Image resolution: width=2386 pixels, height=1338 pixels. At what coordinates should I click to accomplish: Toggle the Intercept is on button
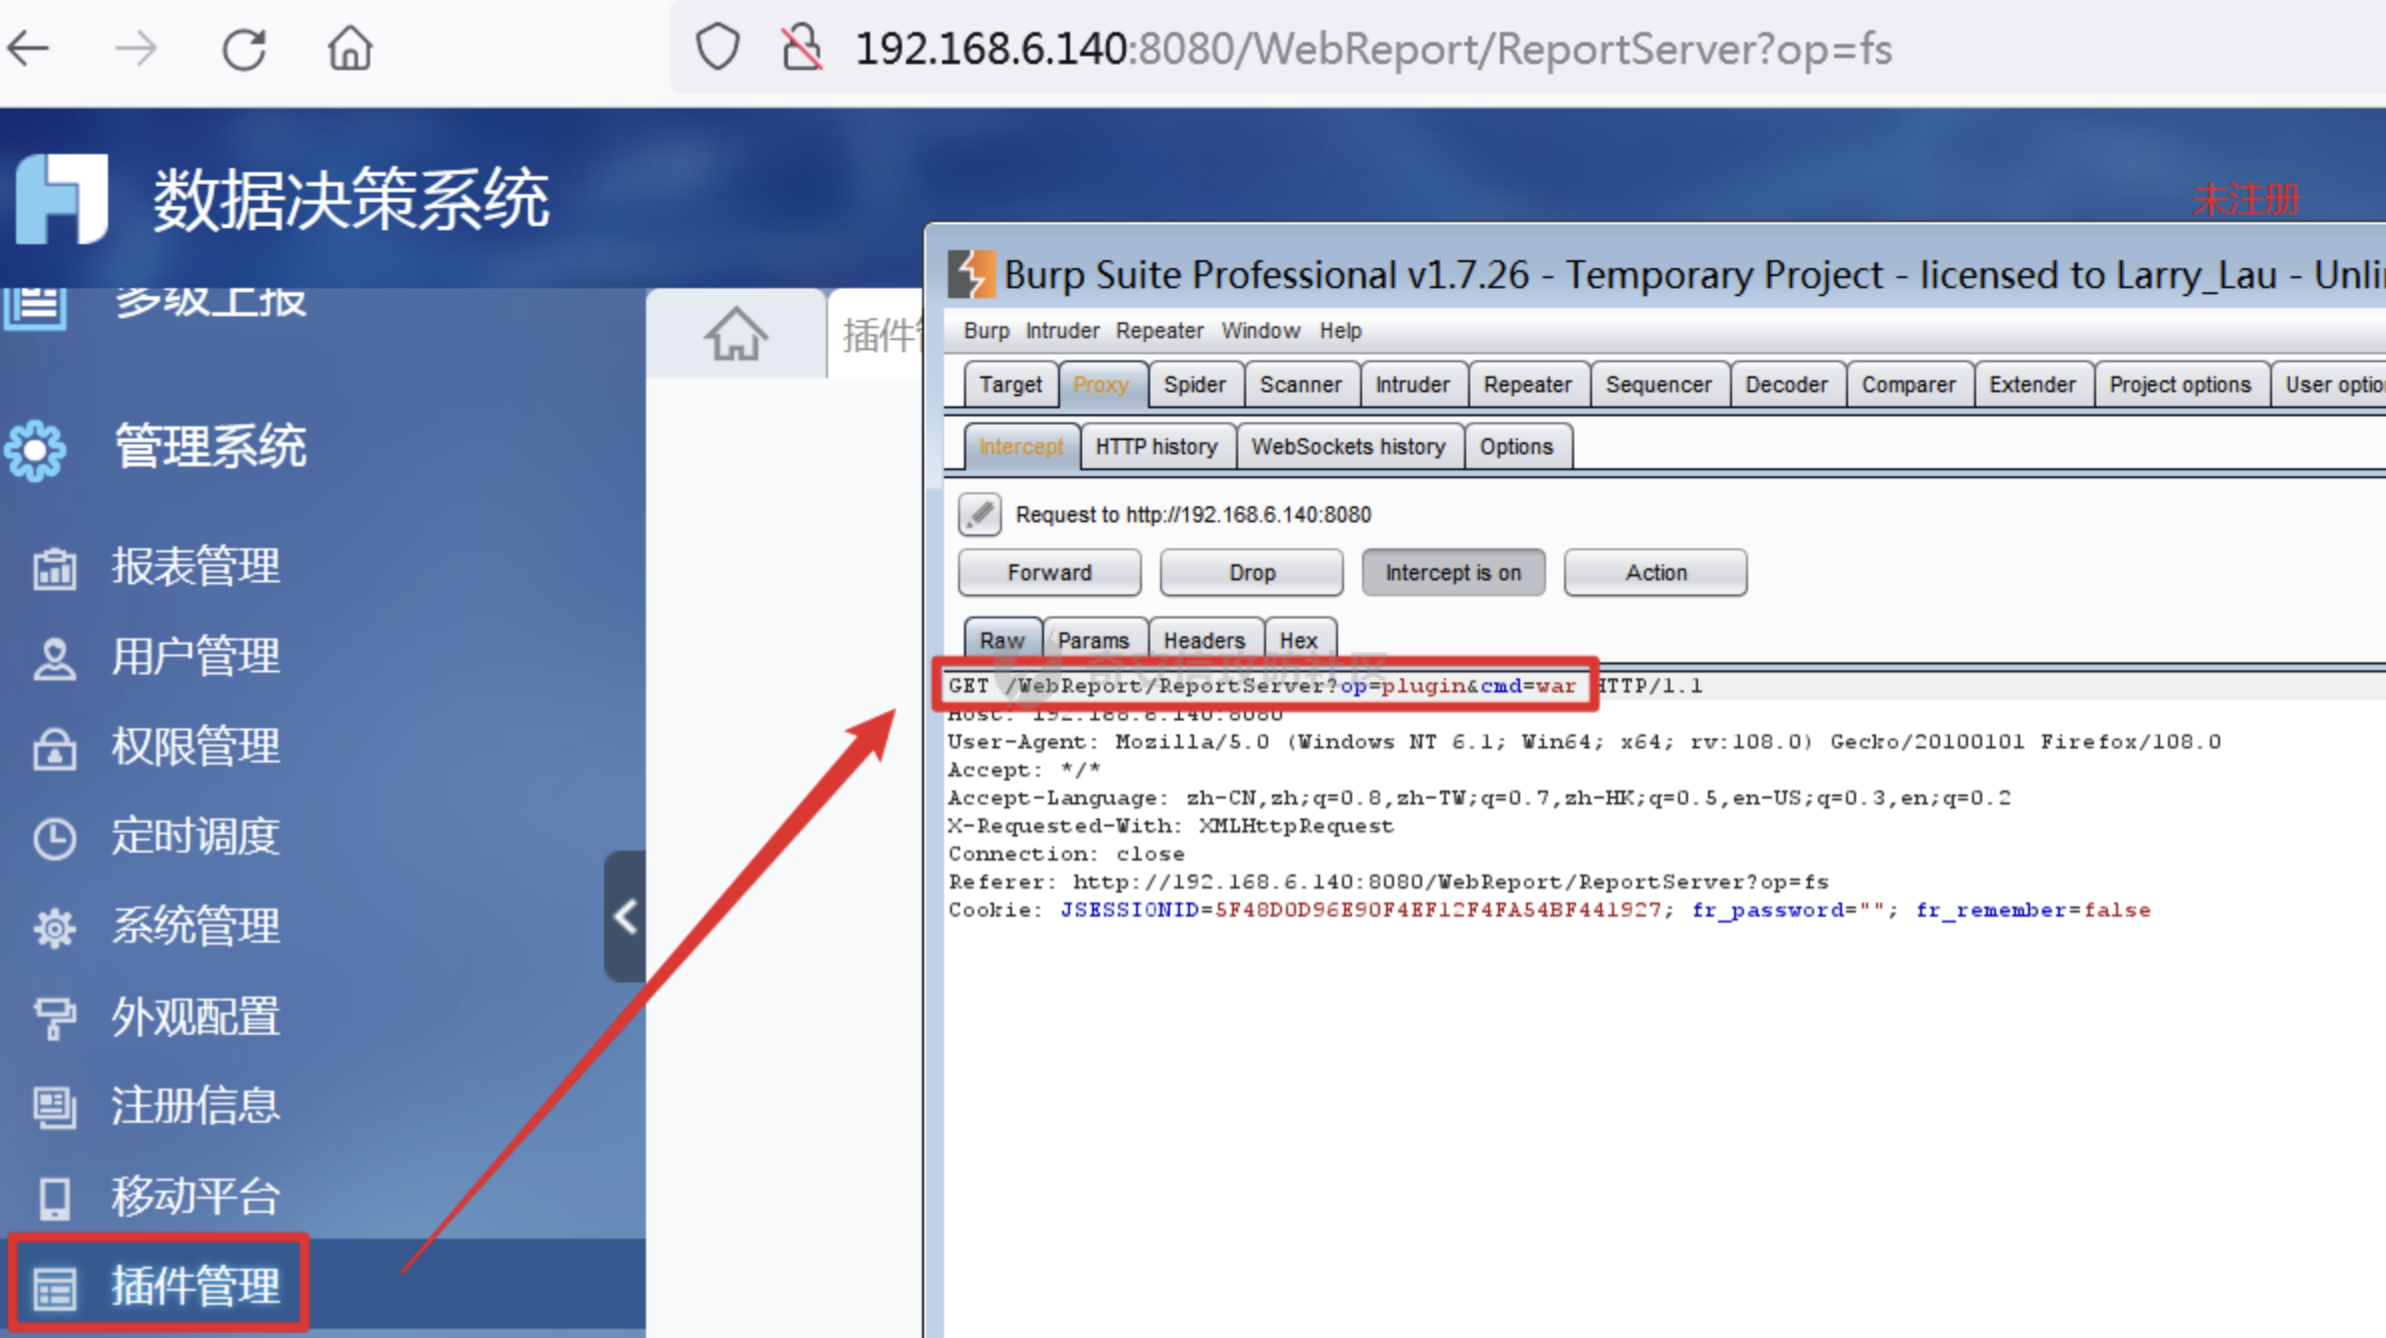[1453, 573]
